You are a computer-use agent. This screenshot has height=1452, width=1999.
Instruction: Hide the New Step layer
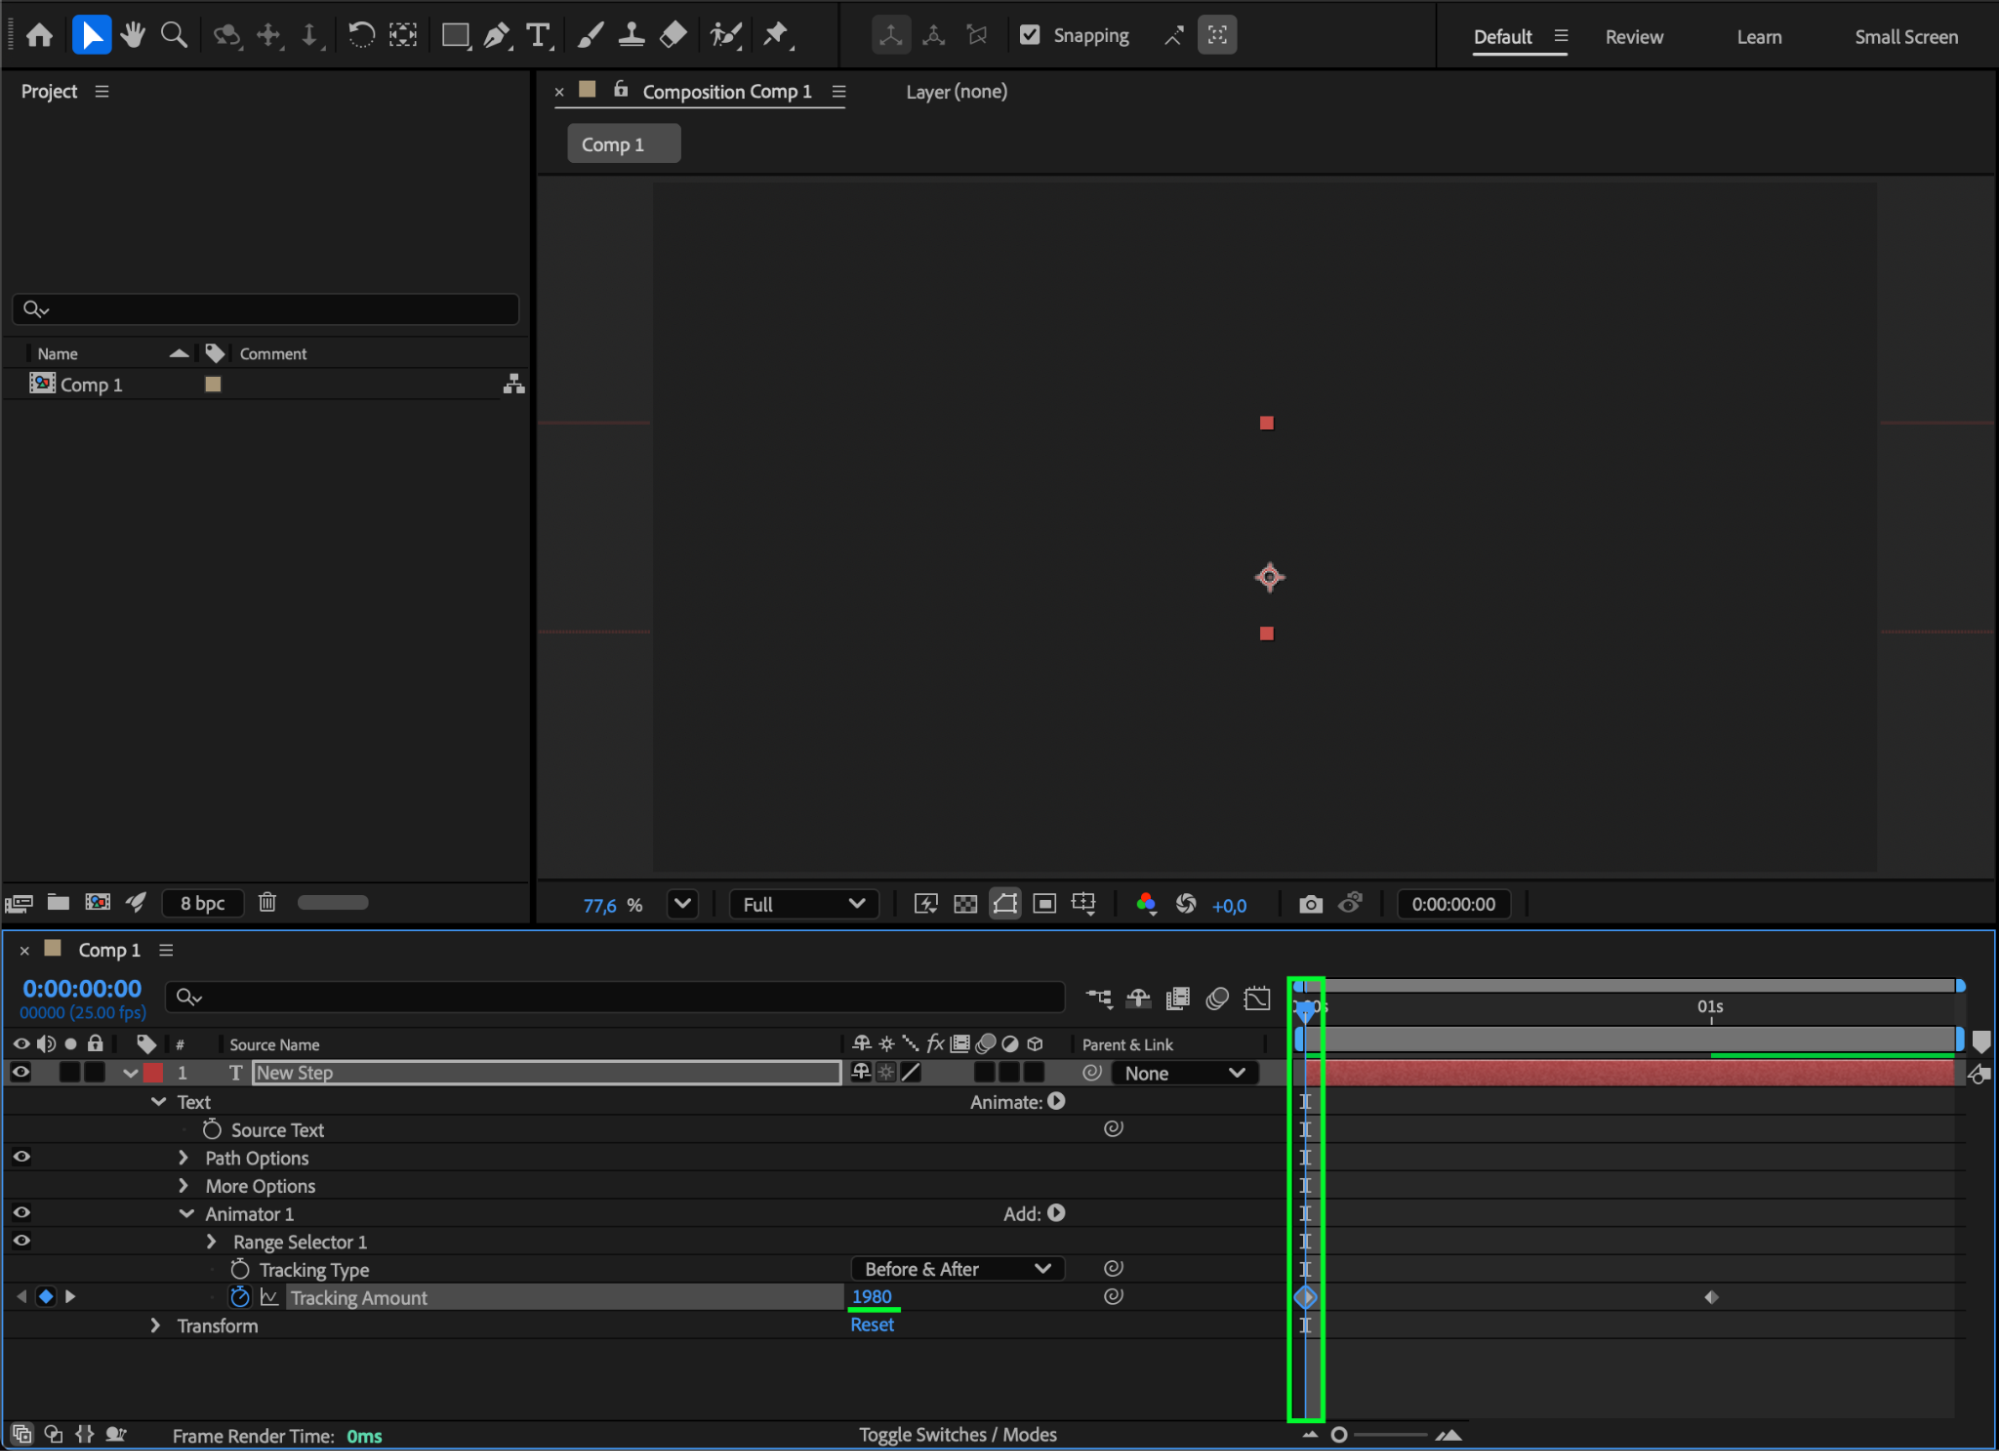point(20,1072)
